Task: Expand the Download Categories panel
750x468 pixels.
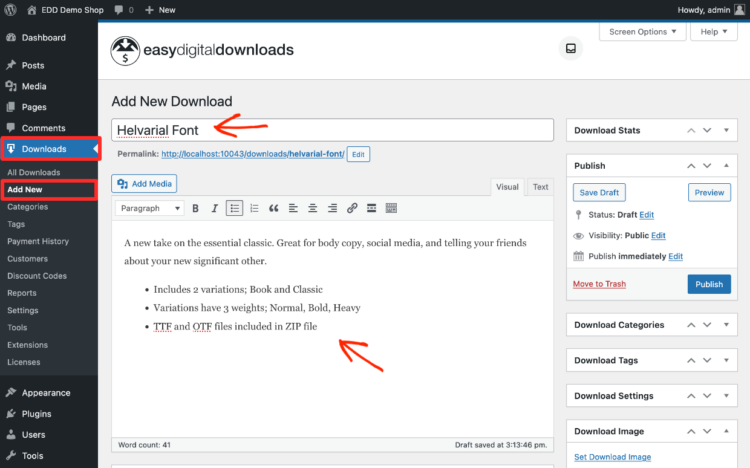Action: click(x=726, y=325)
